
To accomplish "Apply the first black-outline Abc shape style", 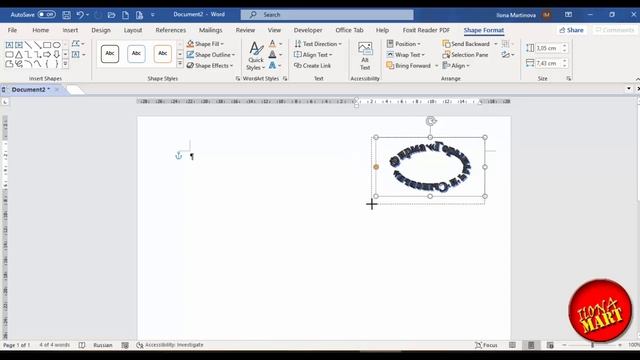I will [110, 54].
